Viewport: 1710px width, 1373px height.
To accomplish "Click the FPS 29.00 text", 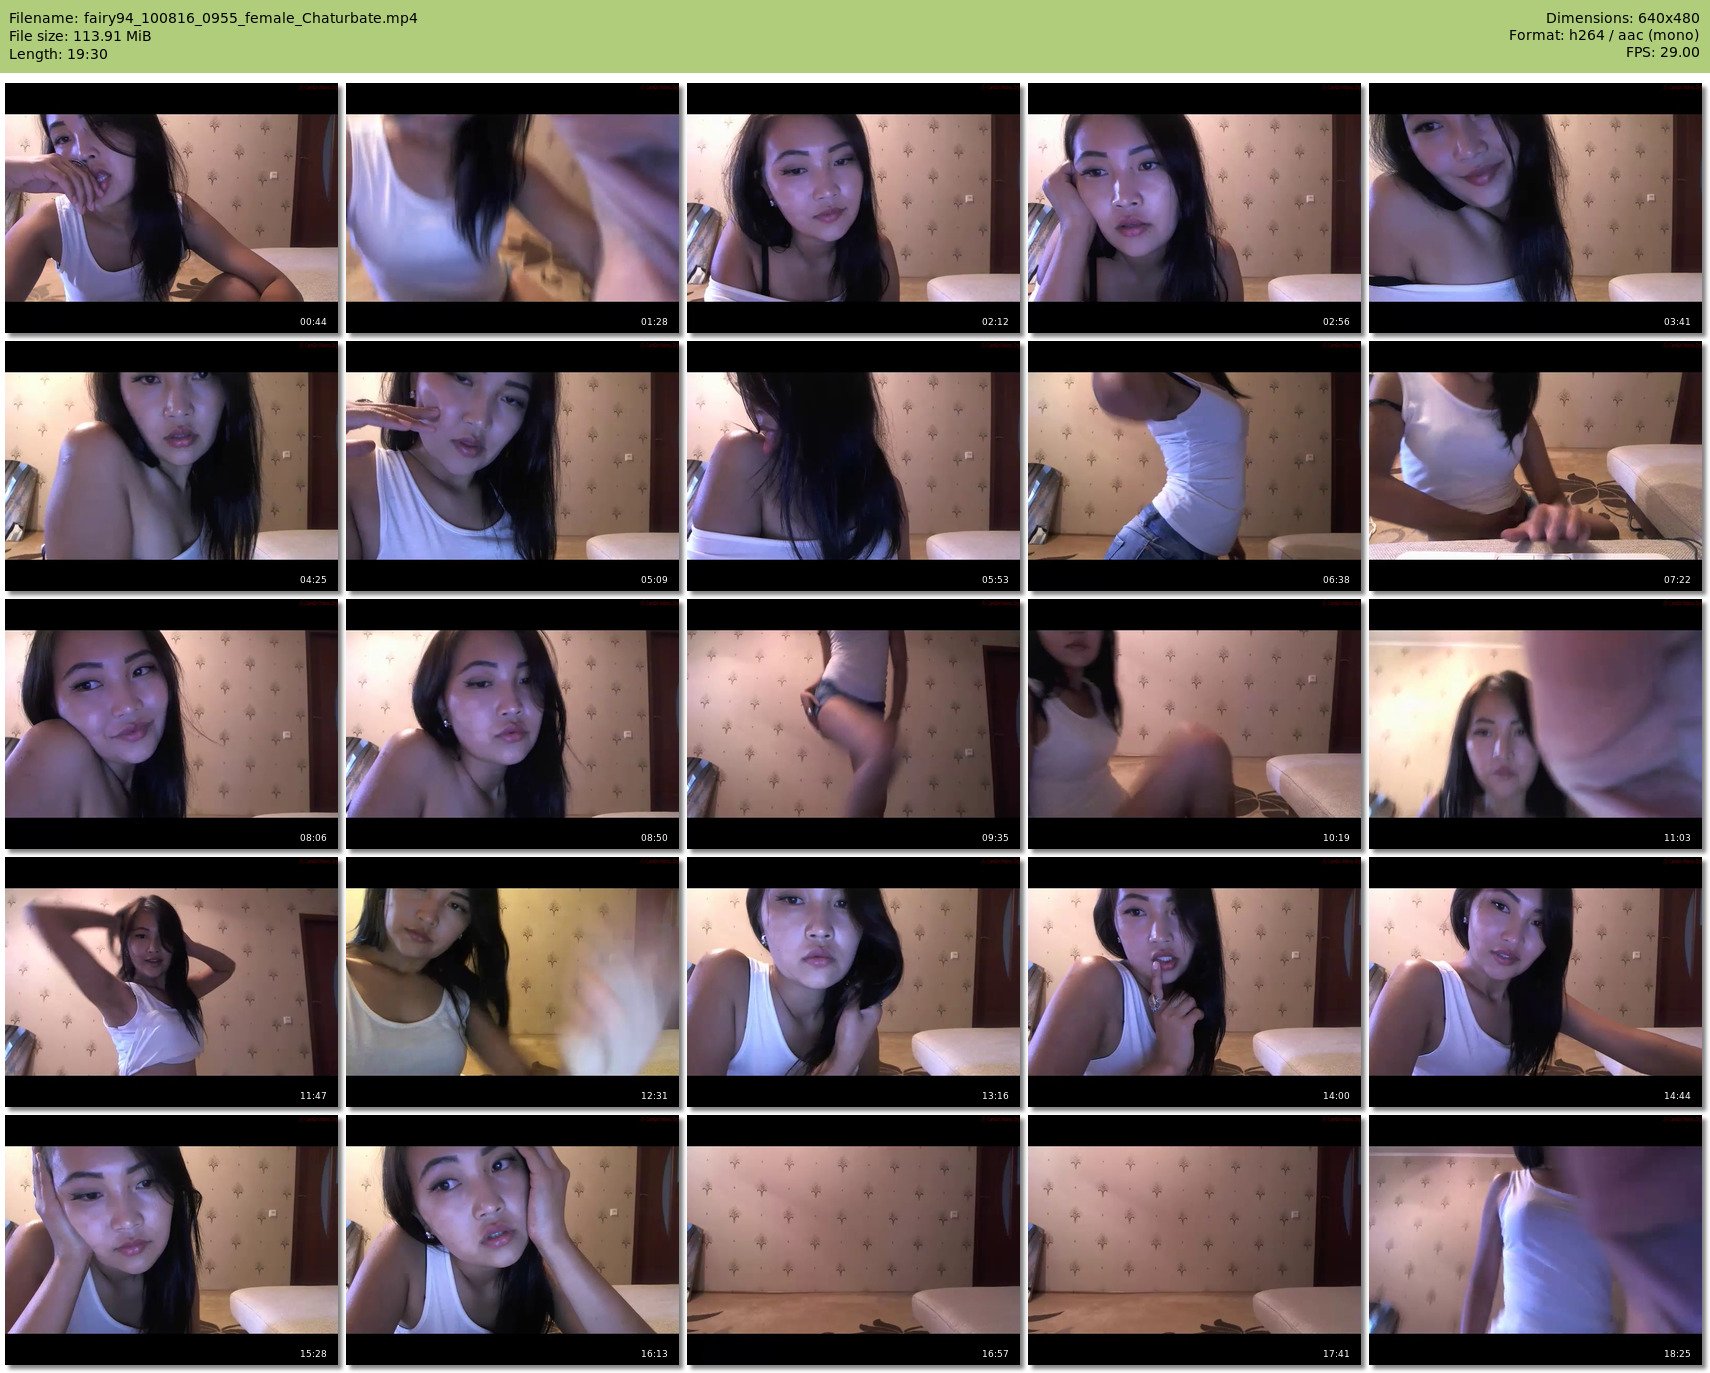I will point(1662,52).
